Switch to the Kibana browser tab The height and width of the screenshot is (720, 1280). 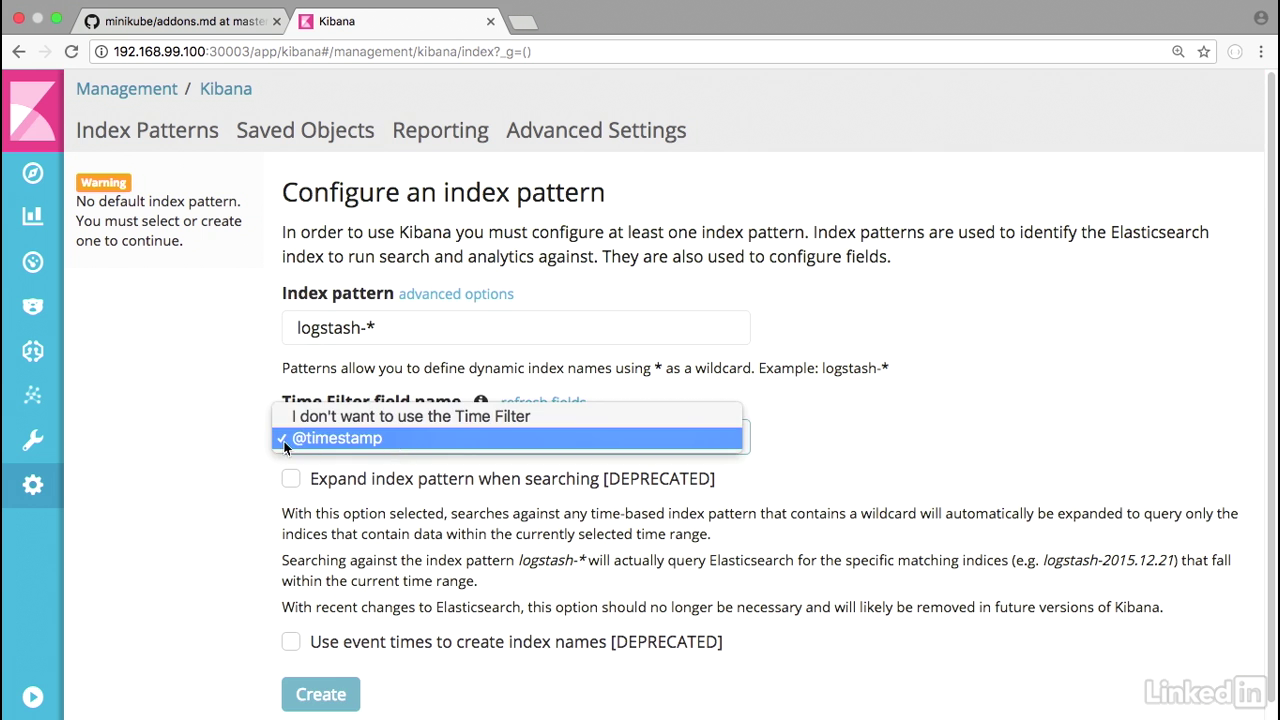(x=396, y=21)
